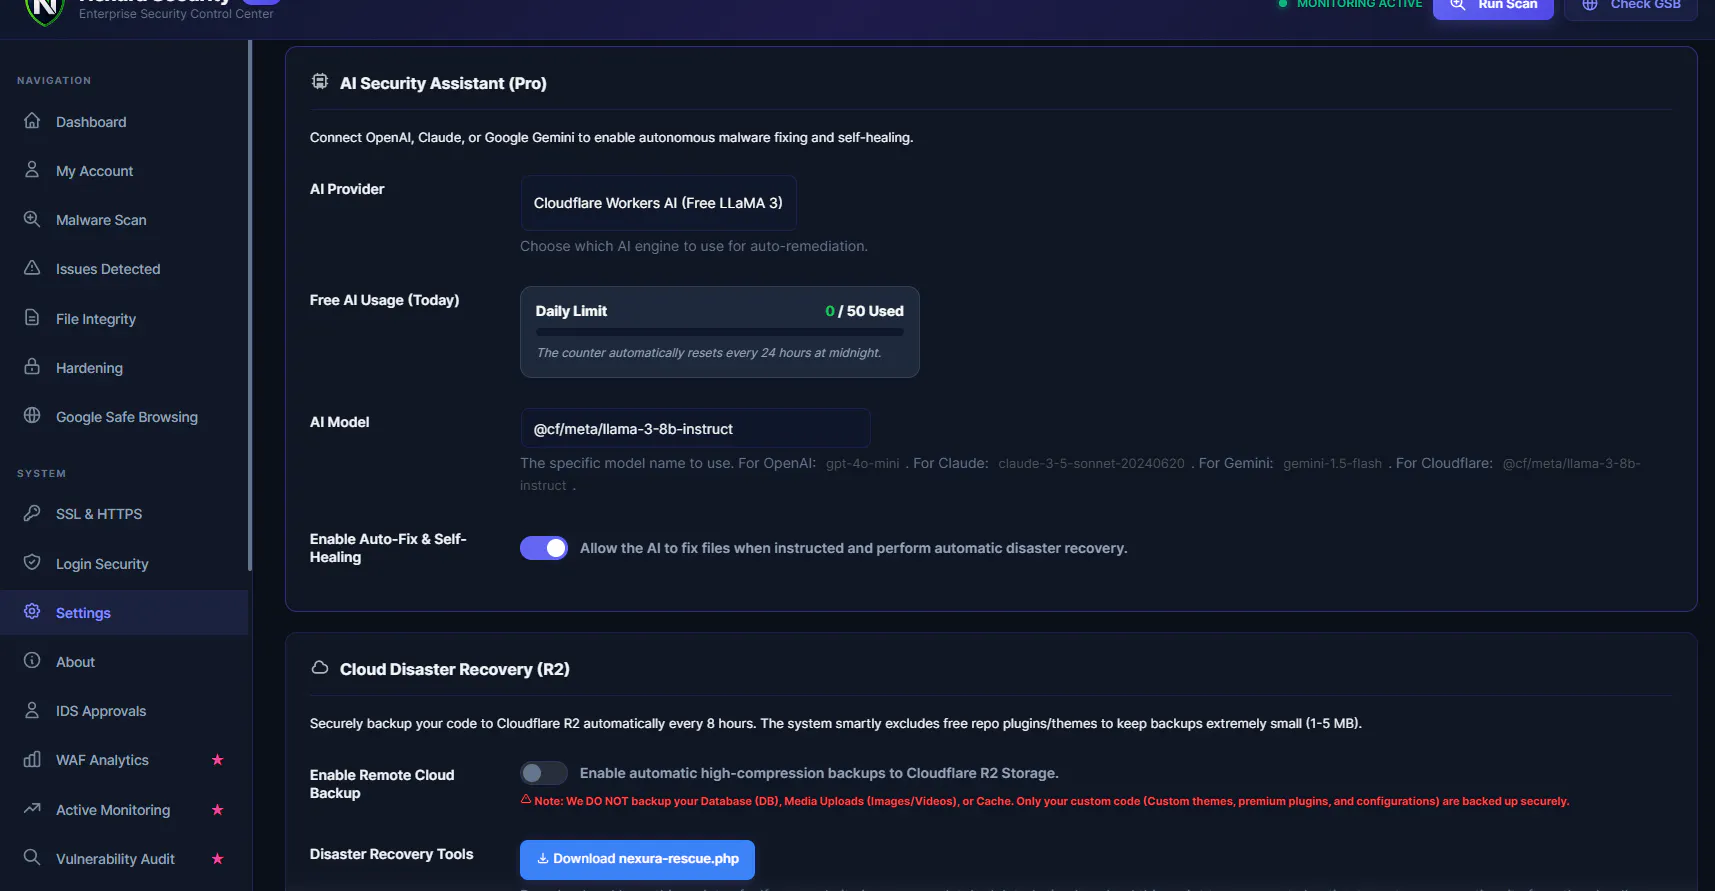Click the Malware Scan magnifier icon
Image resolution: width=1715 pixels, height=891 pixels.
32,219
